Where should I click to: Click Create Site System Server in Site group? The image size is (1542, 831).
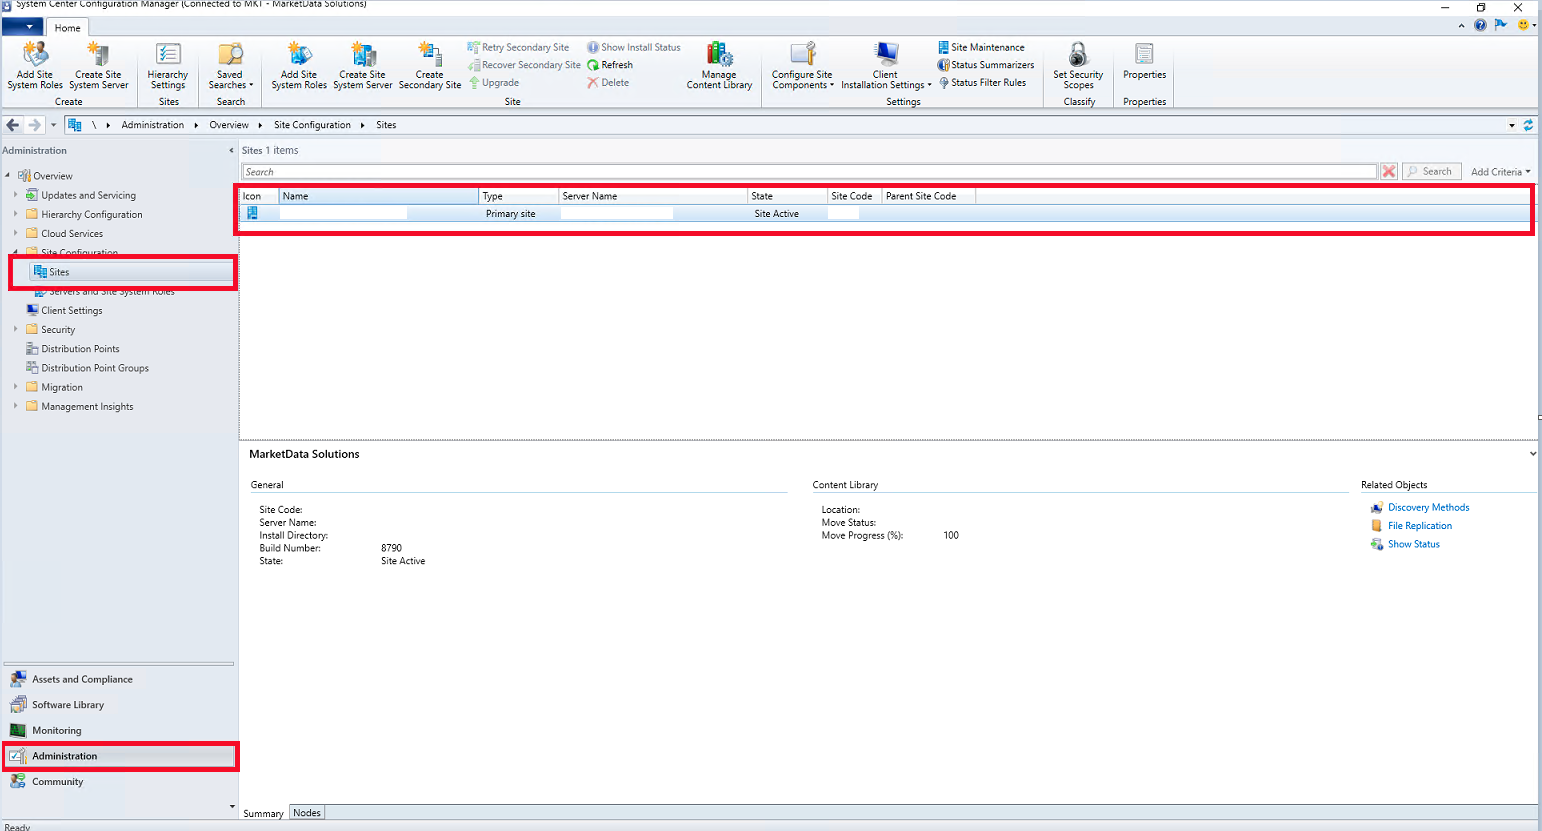[362, 65]
